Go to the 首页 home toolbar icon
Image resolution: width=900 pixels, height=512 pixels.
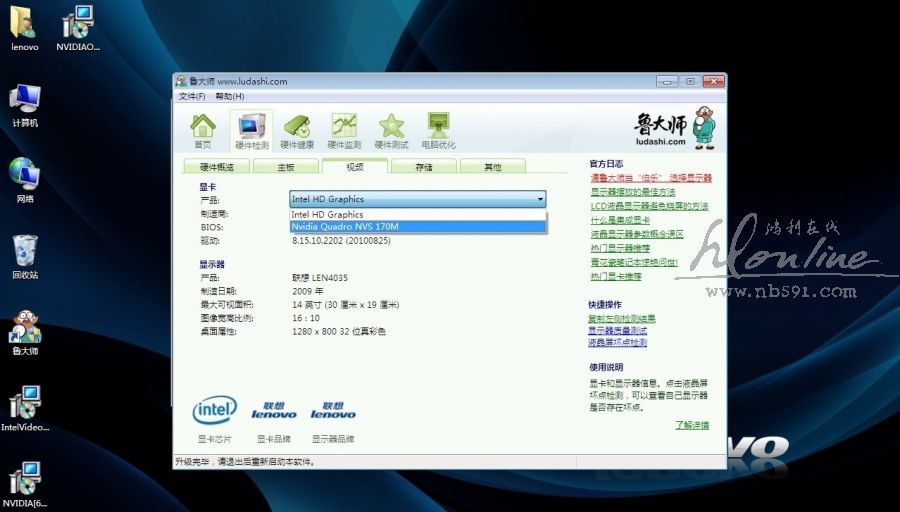click(x=203, y=131)
